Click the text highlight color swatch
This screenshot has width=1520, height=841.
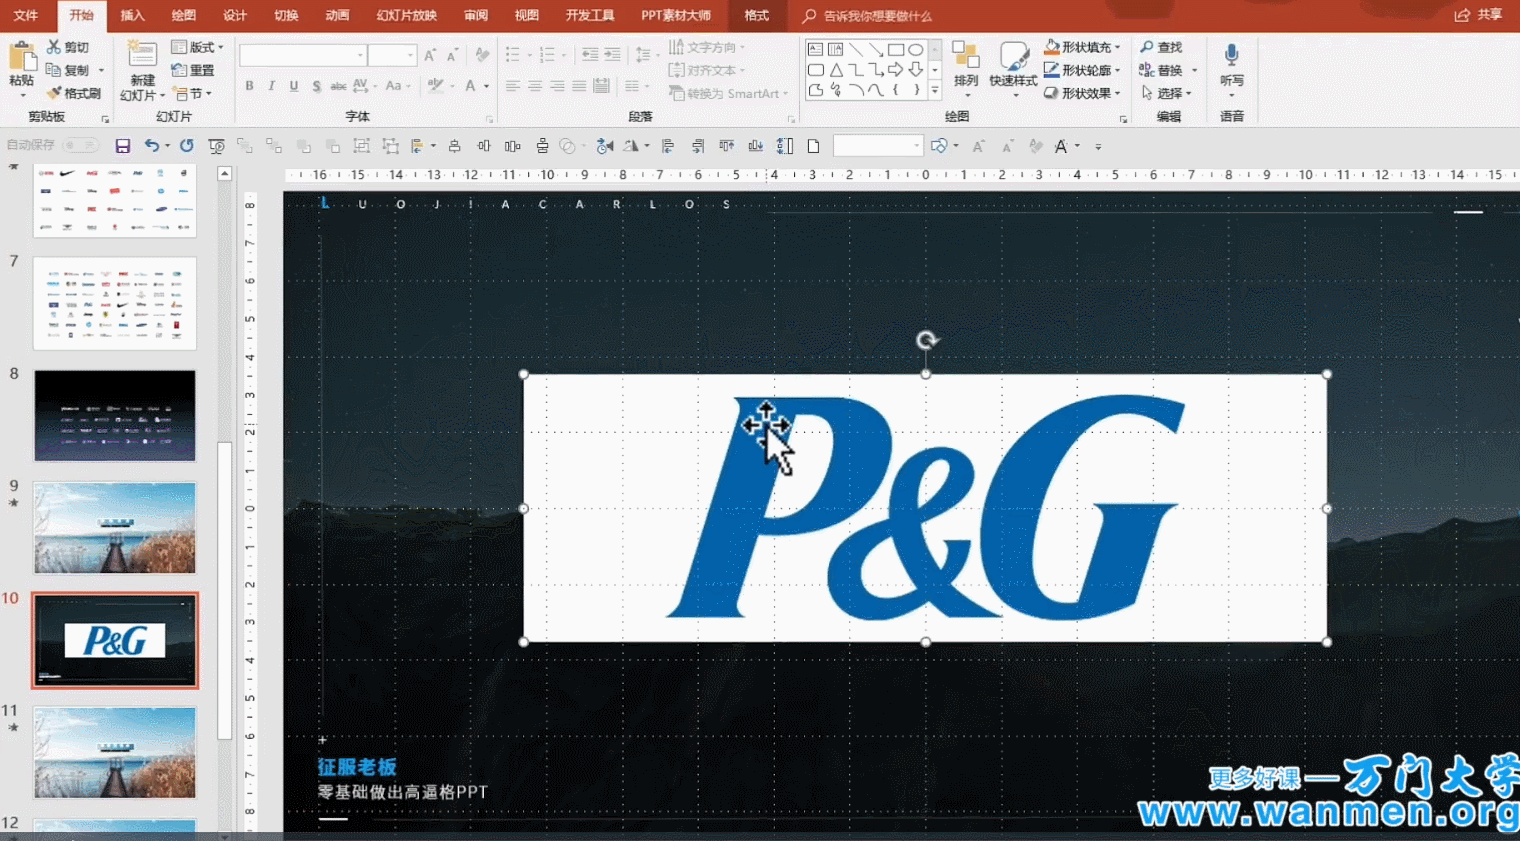[x=435, y=86]
